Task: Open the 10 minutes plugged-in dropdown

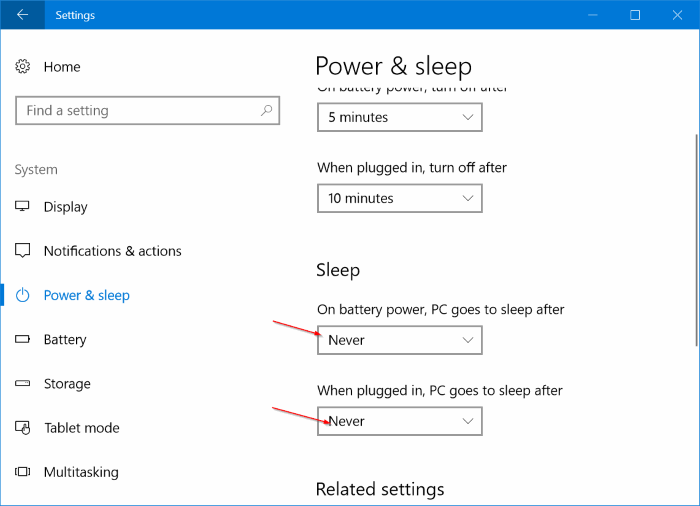Action: (x=400, y=198)
